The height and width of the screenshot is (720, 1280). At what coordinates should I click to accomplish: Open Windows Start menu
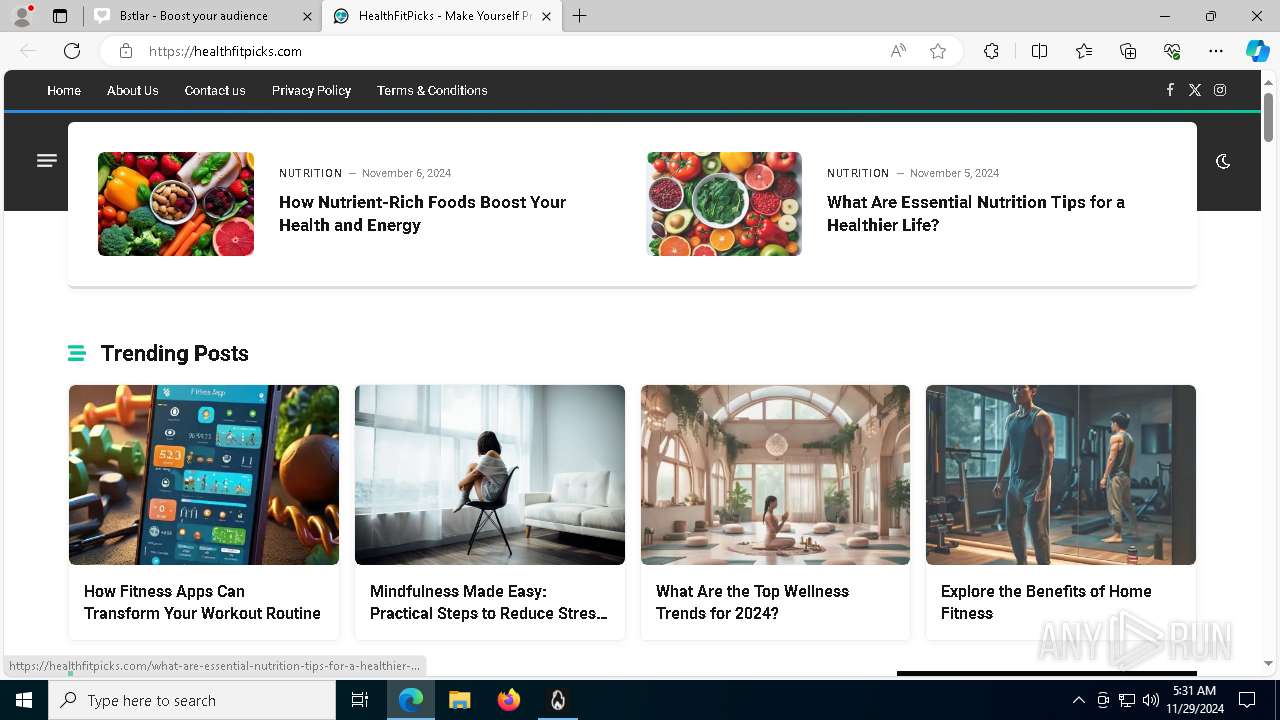(24, 700)
